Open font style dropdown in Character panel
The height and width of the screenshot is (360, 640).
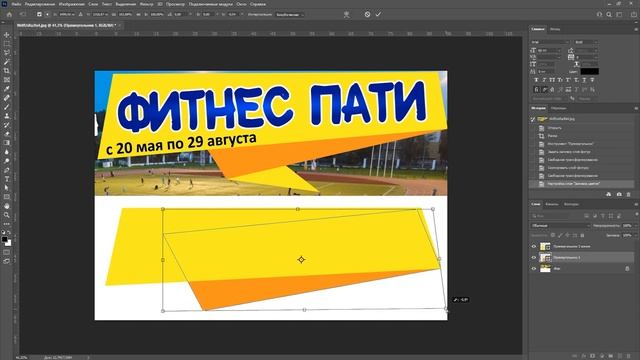coord(586,42)
